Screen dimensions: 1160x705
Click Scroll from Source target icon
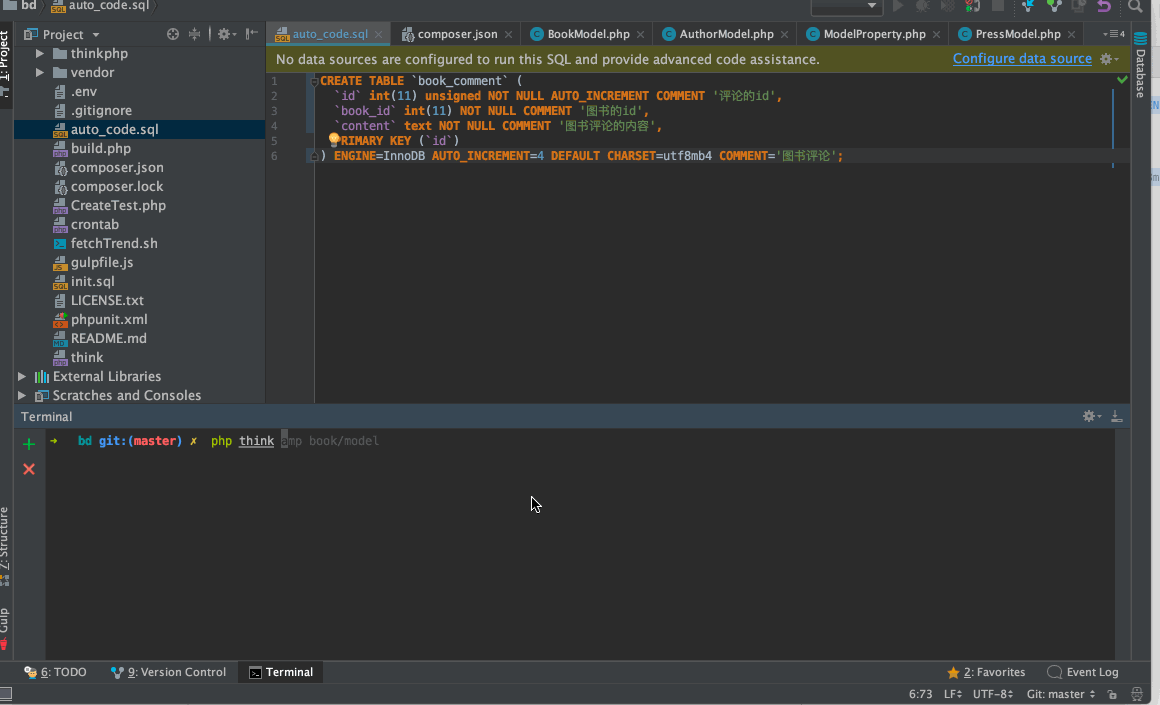[172, 34]
